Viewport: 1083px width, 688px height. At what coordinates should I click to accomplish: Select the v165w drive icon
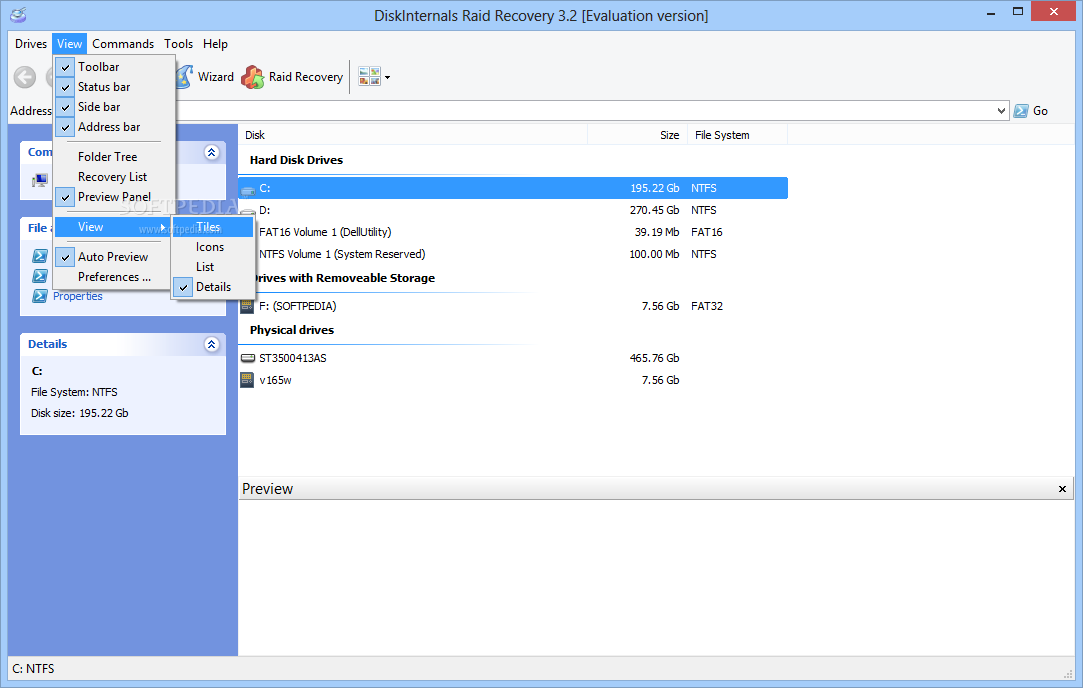coord(247,380)
